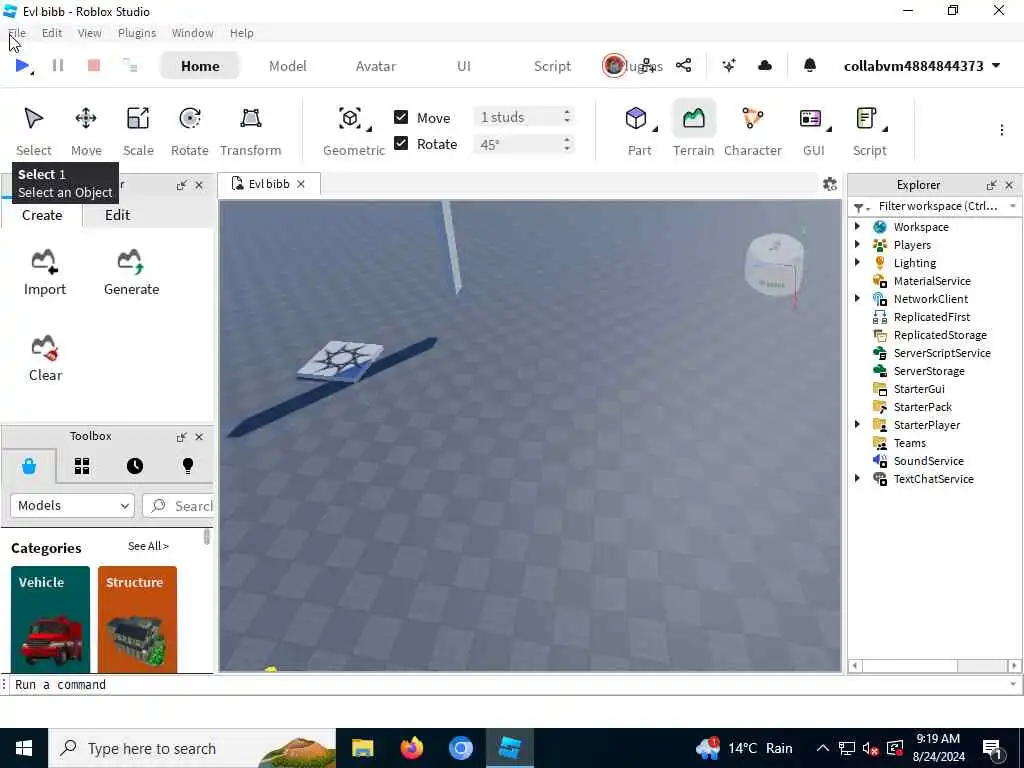Screen dimensions: 1024x768
Task: Open the Toolbox Inventory grid tab
Action: [x=82, y=466]
